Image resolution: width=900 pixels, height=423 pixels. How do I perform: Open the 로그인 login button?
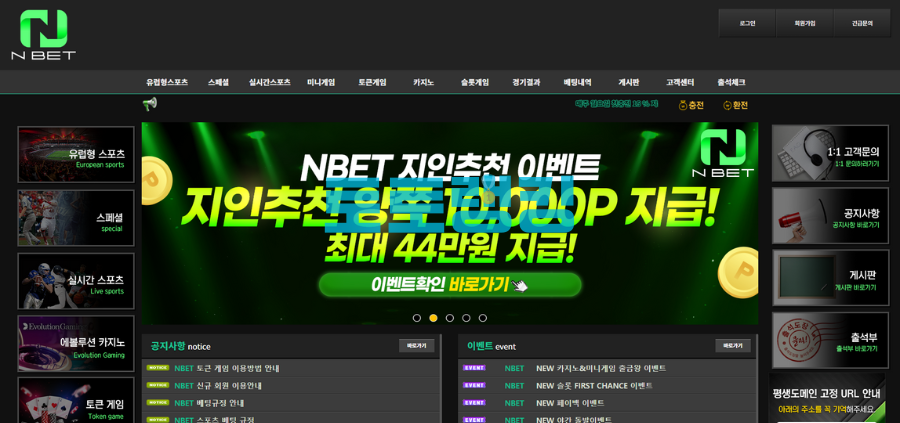(x=747, y=24)
